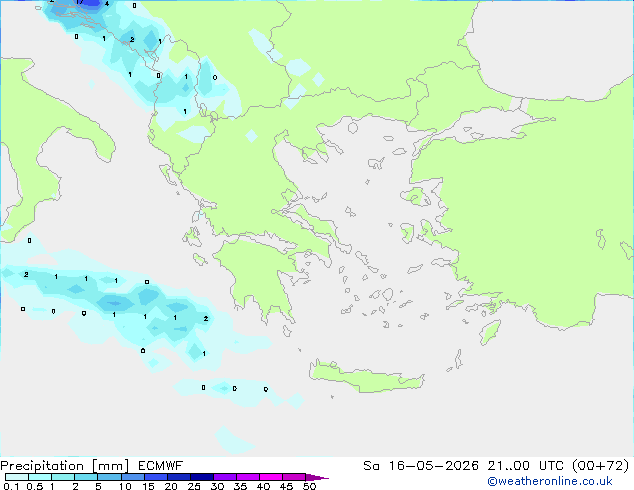Click the 0.5–1 mm legend swatch
This screenshot has height=490, width=634.
(40, 477)
